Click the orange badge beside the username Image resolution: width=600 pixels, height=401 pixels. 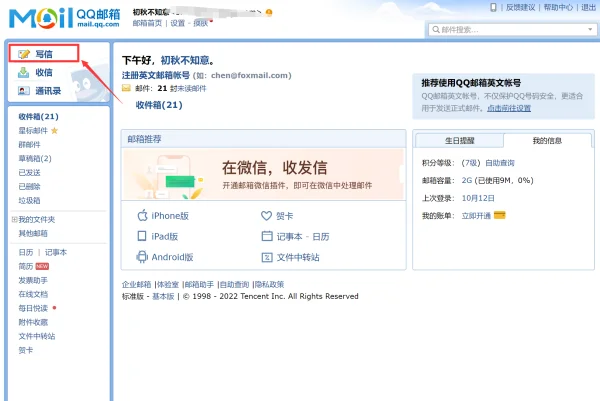click(269, 12)
